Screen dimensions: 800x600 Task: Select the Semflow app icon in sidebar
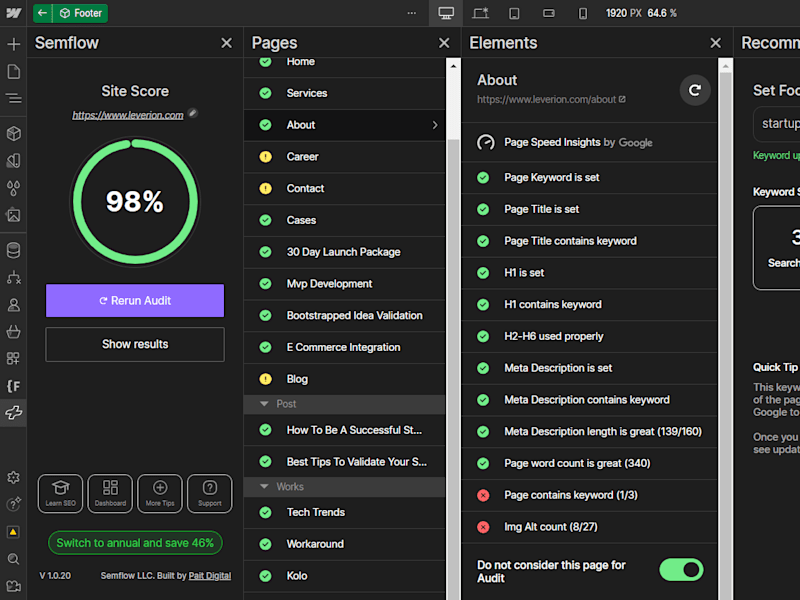14,412
